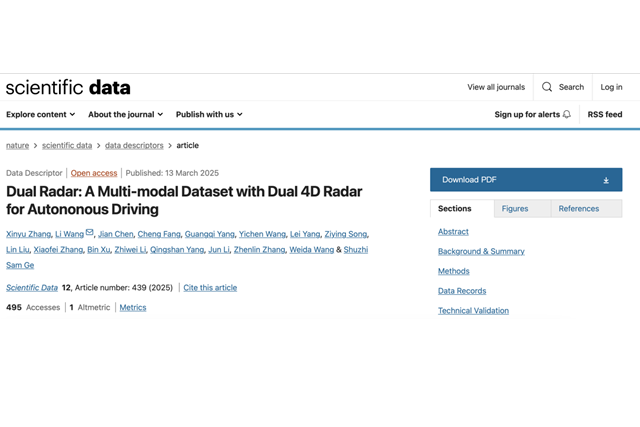The width and height of the screenshot is (640, 427).
Task: Open the Publish with us dropdown
Action: click(x=210, y=115)
